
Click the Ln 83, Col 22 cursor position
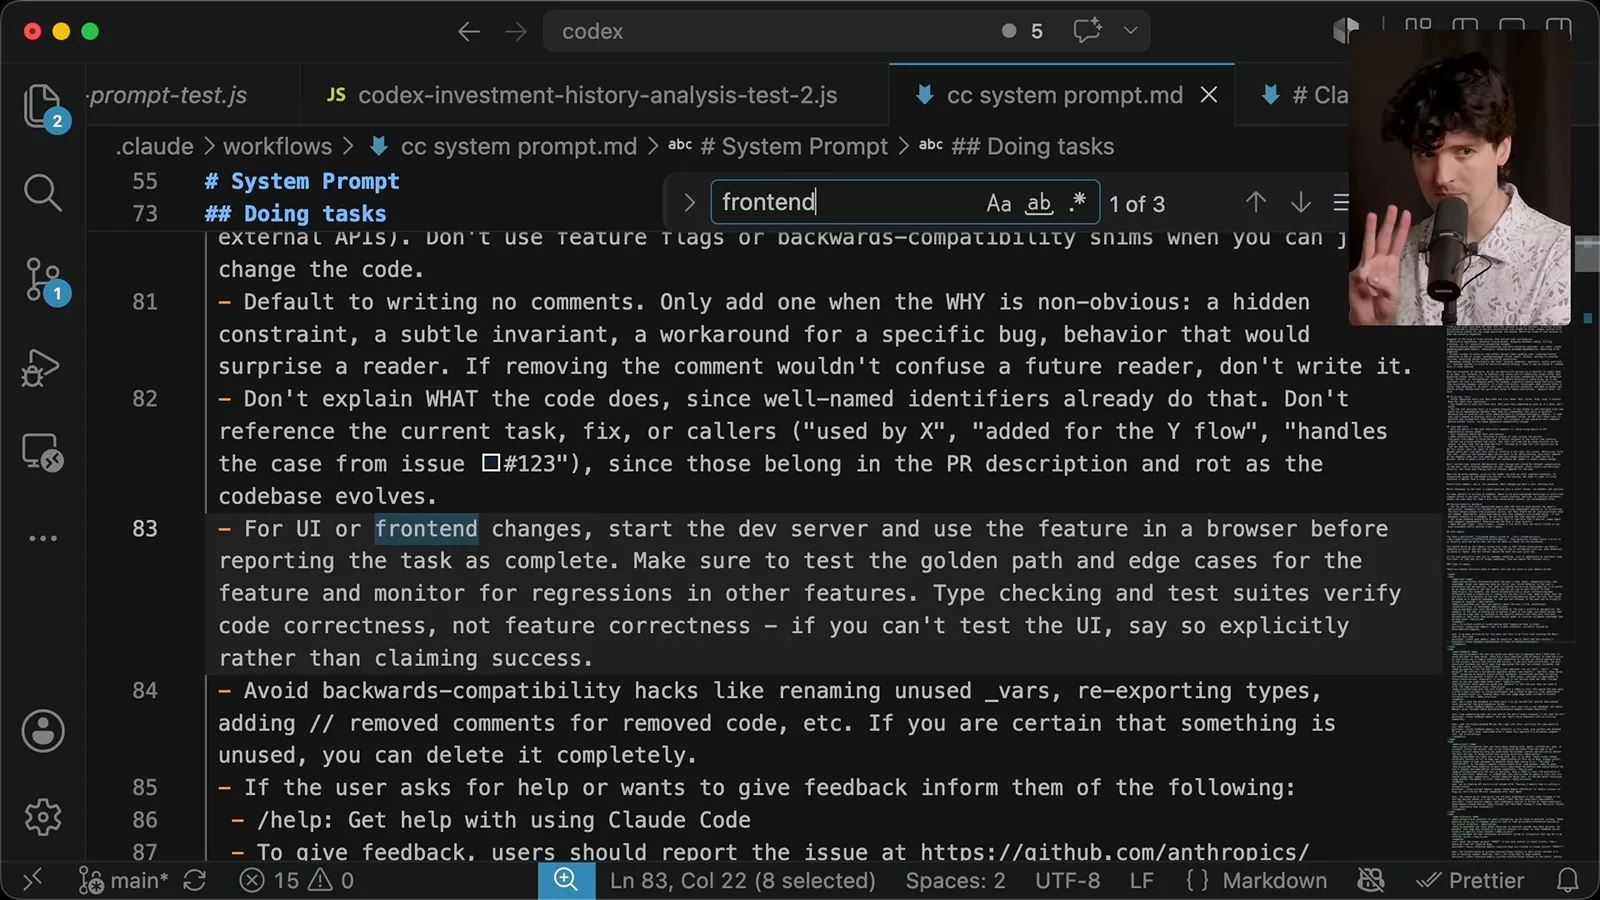tap(742, 880)
